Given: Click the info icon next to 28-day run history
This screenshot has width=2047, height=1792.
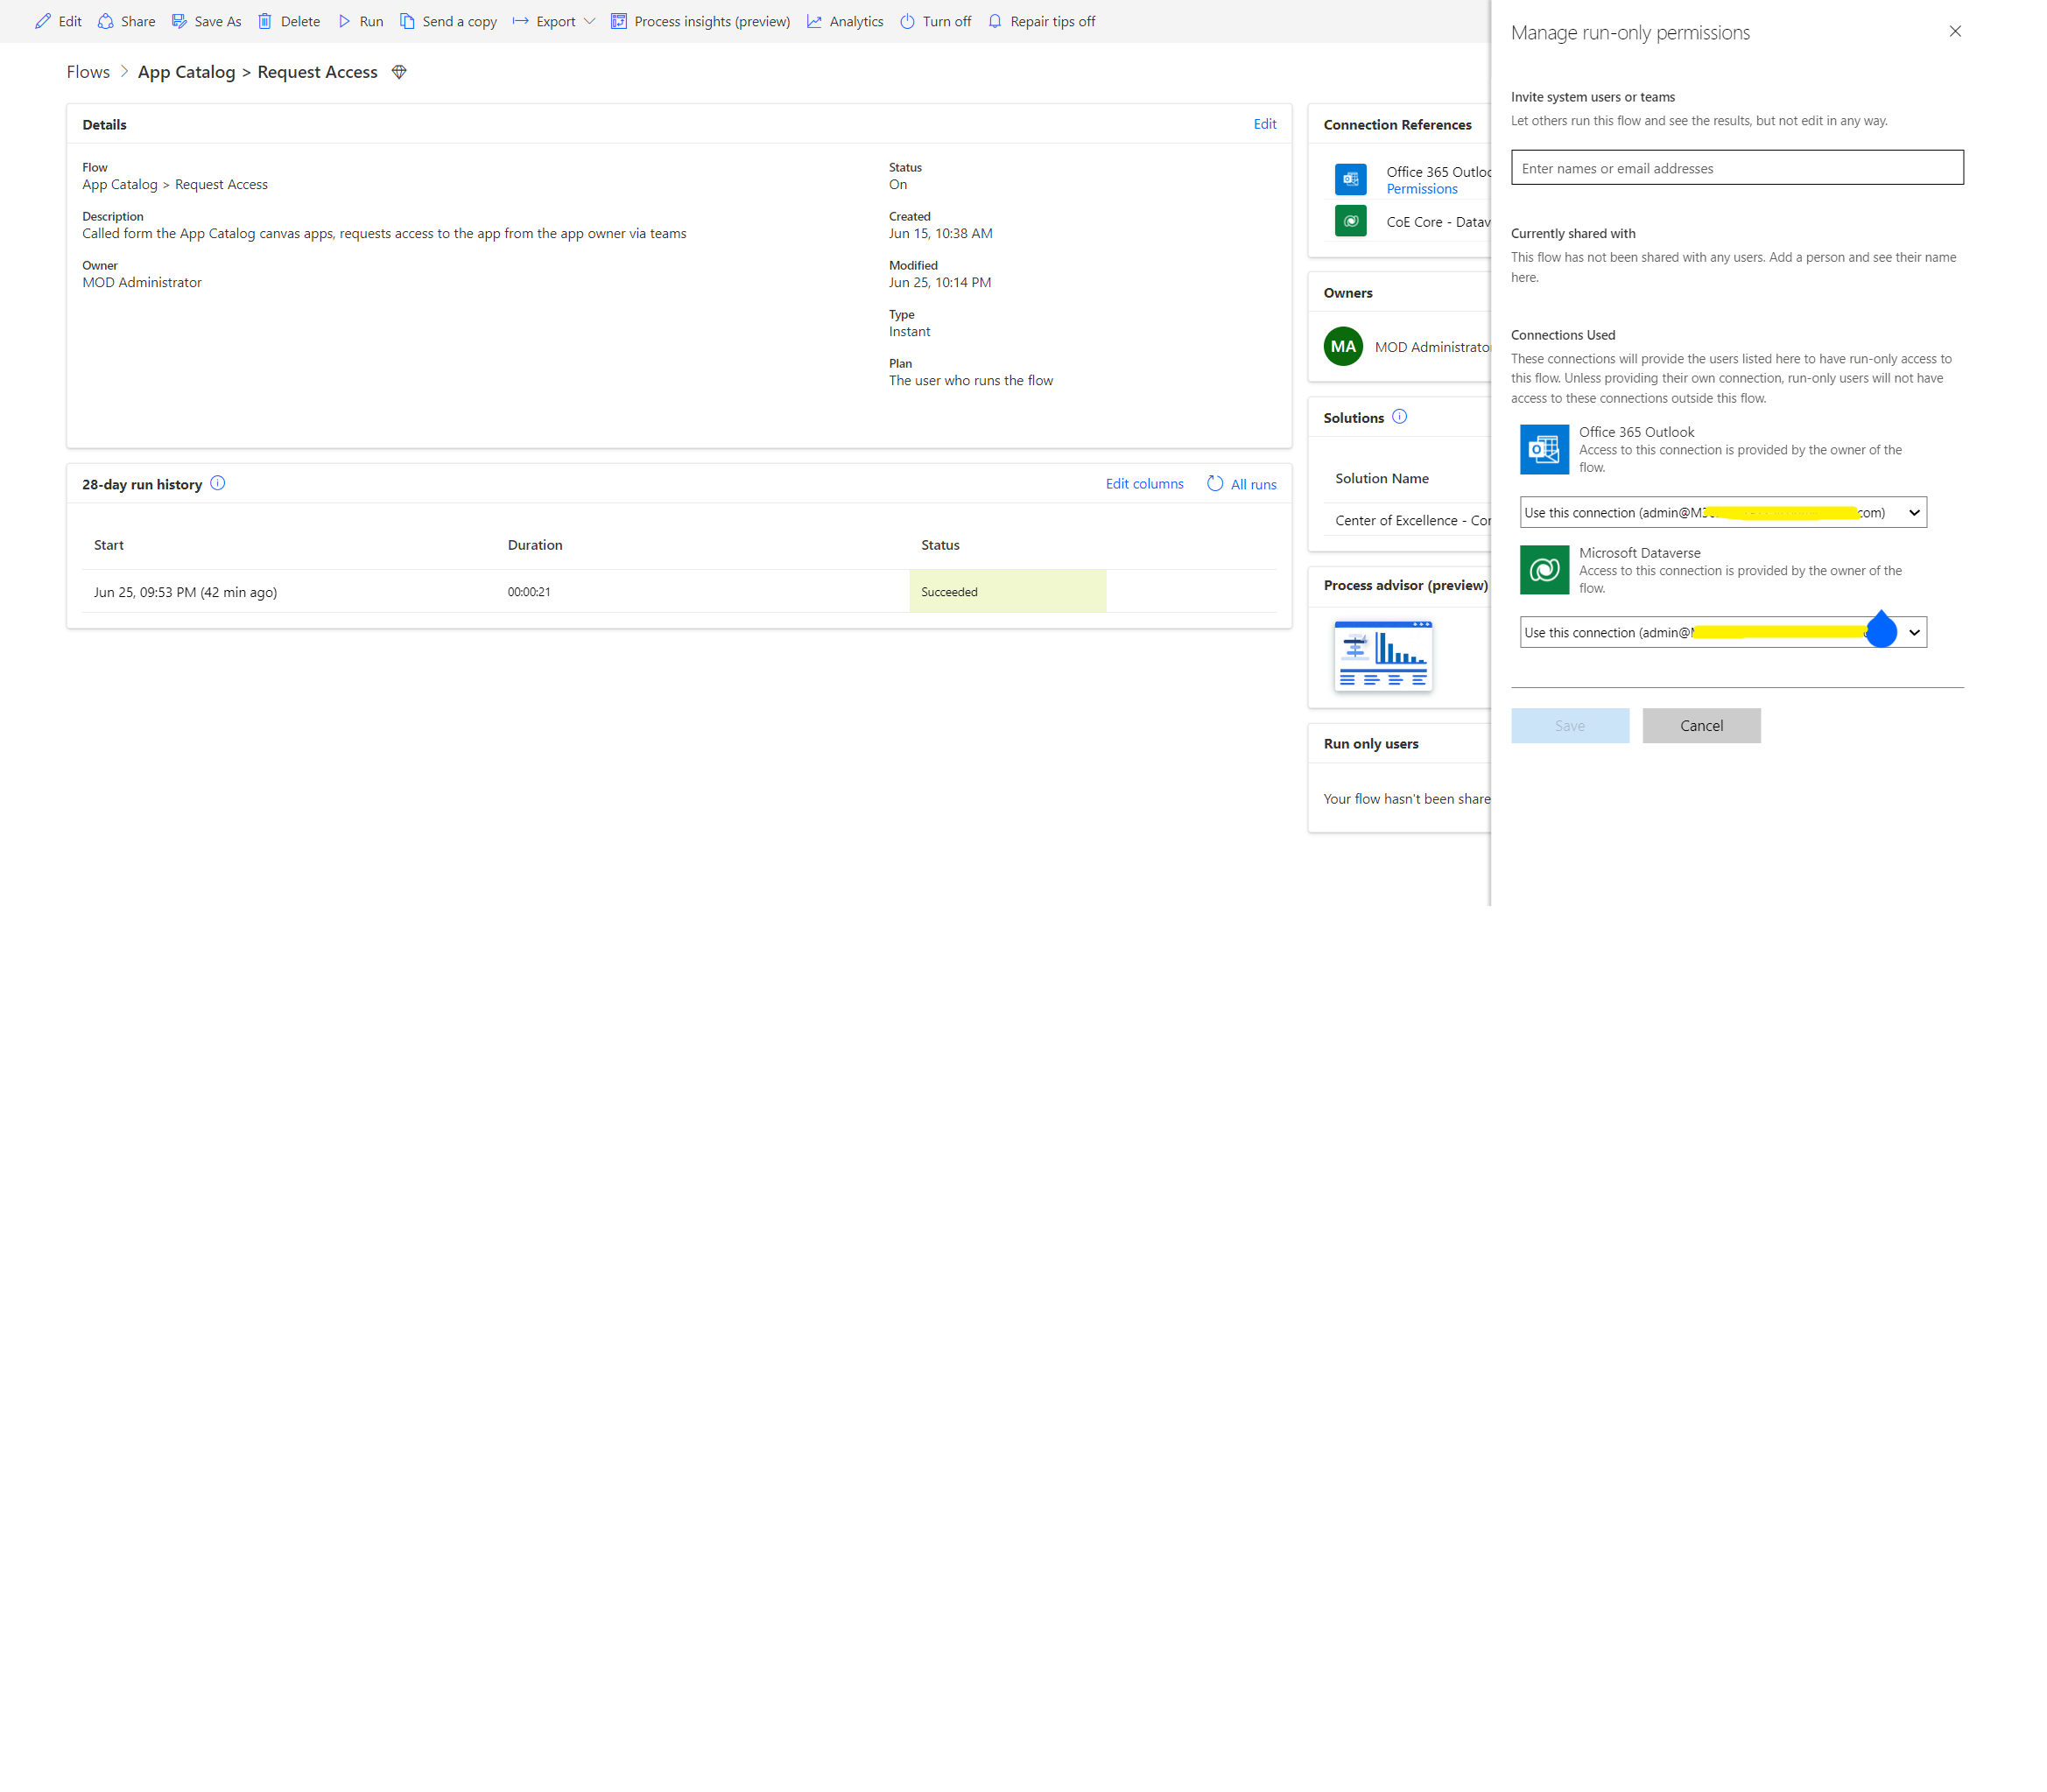Looking at the screenshot, I should coord(218,483).
